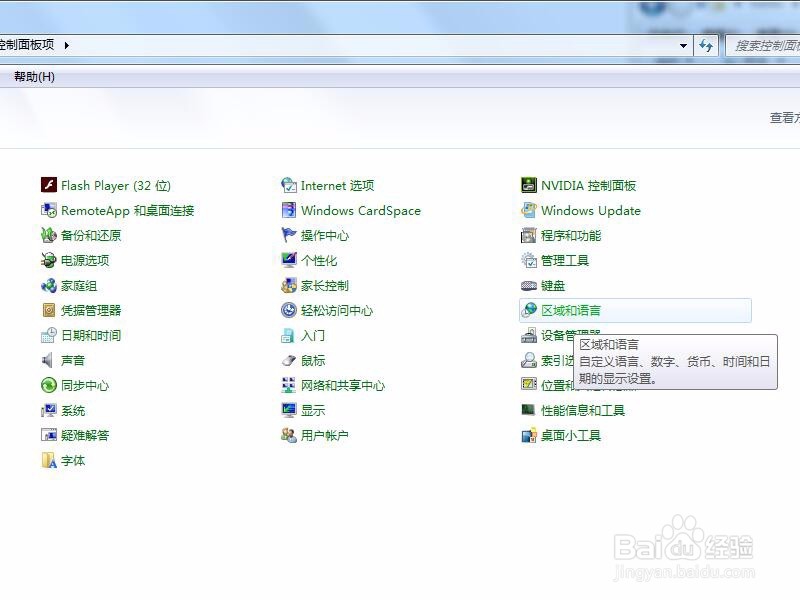This screenshot has width=800, height=600.
Task: Expand the 控制面板项 breadcrumb arrow
Action: pyautogui.click(x=67, y=45)
